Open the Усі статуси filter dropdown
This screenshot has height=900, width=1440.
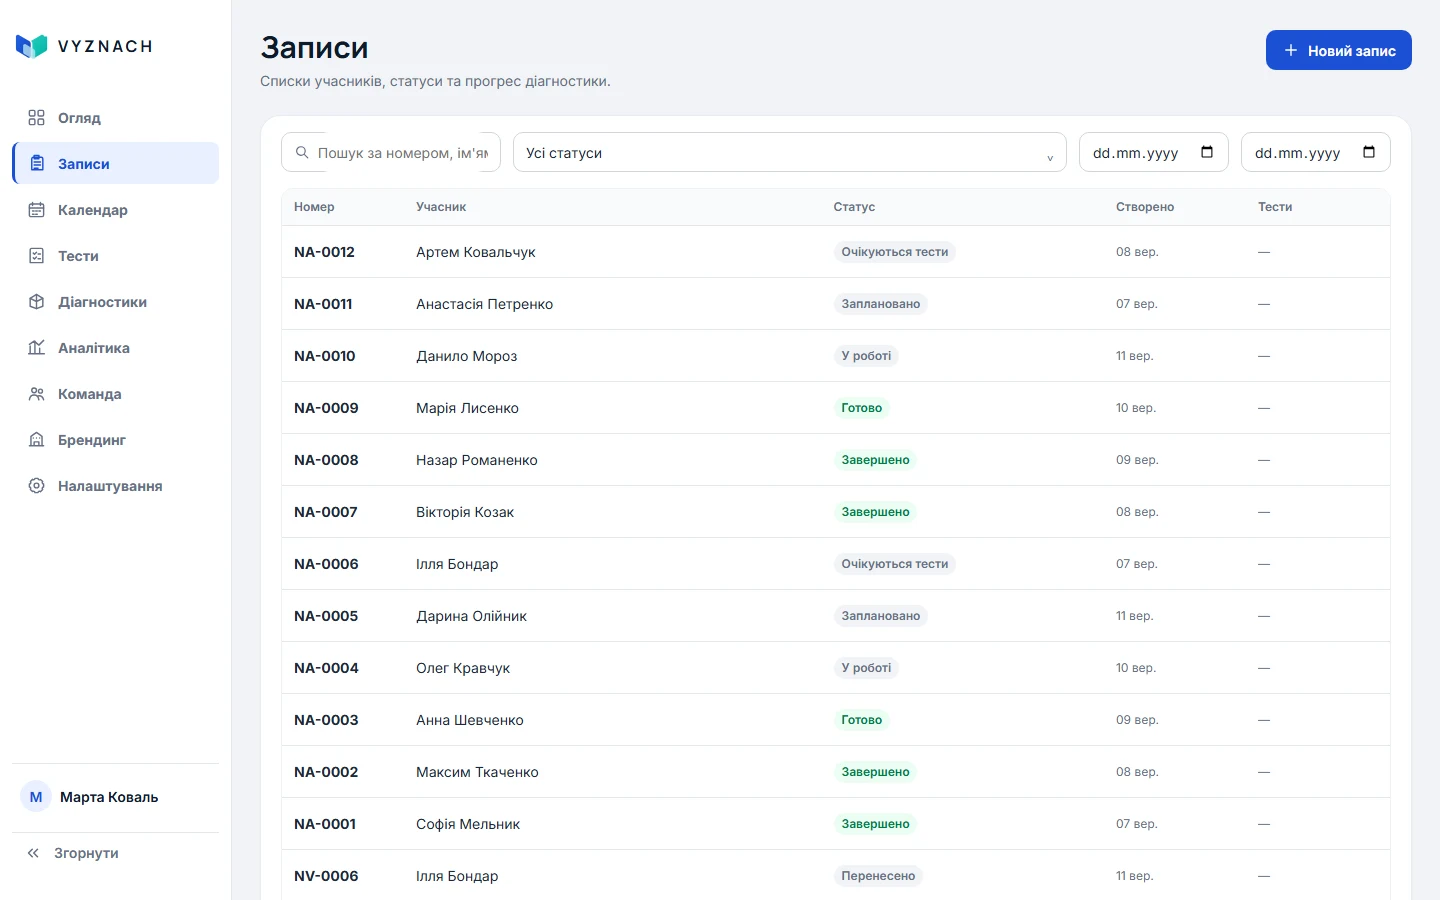pyautogui.click(x=790, y=152)
